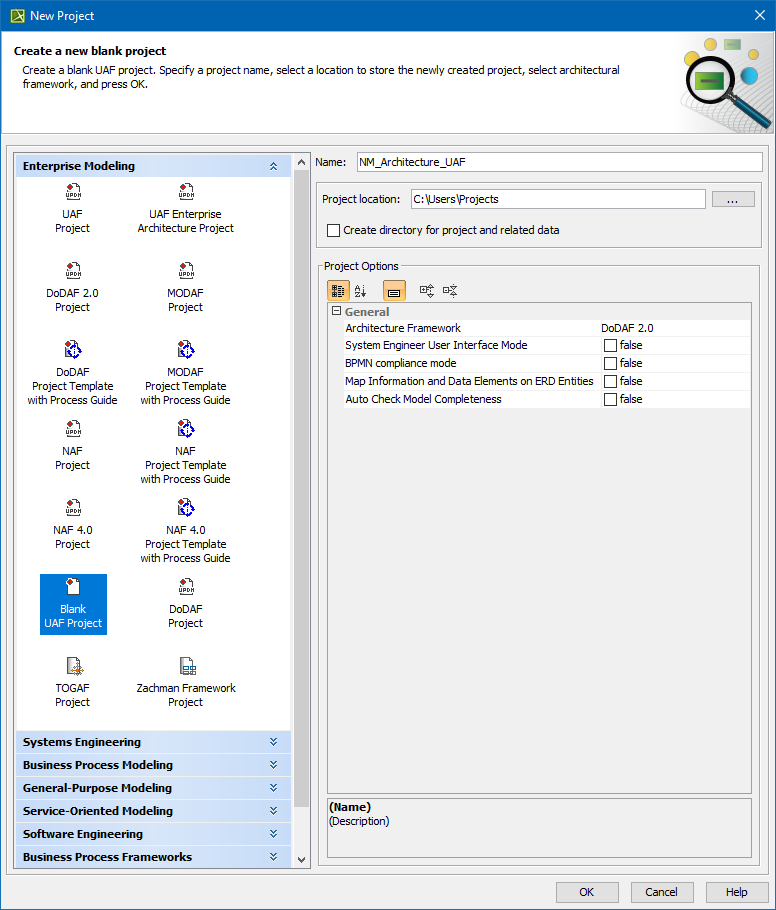Click the expand all properties icon
This screenshot has width=776, height=910.
[x=427, y=291]
